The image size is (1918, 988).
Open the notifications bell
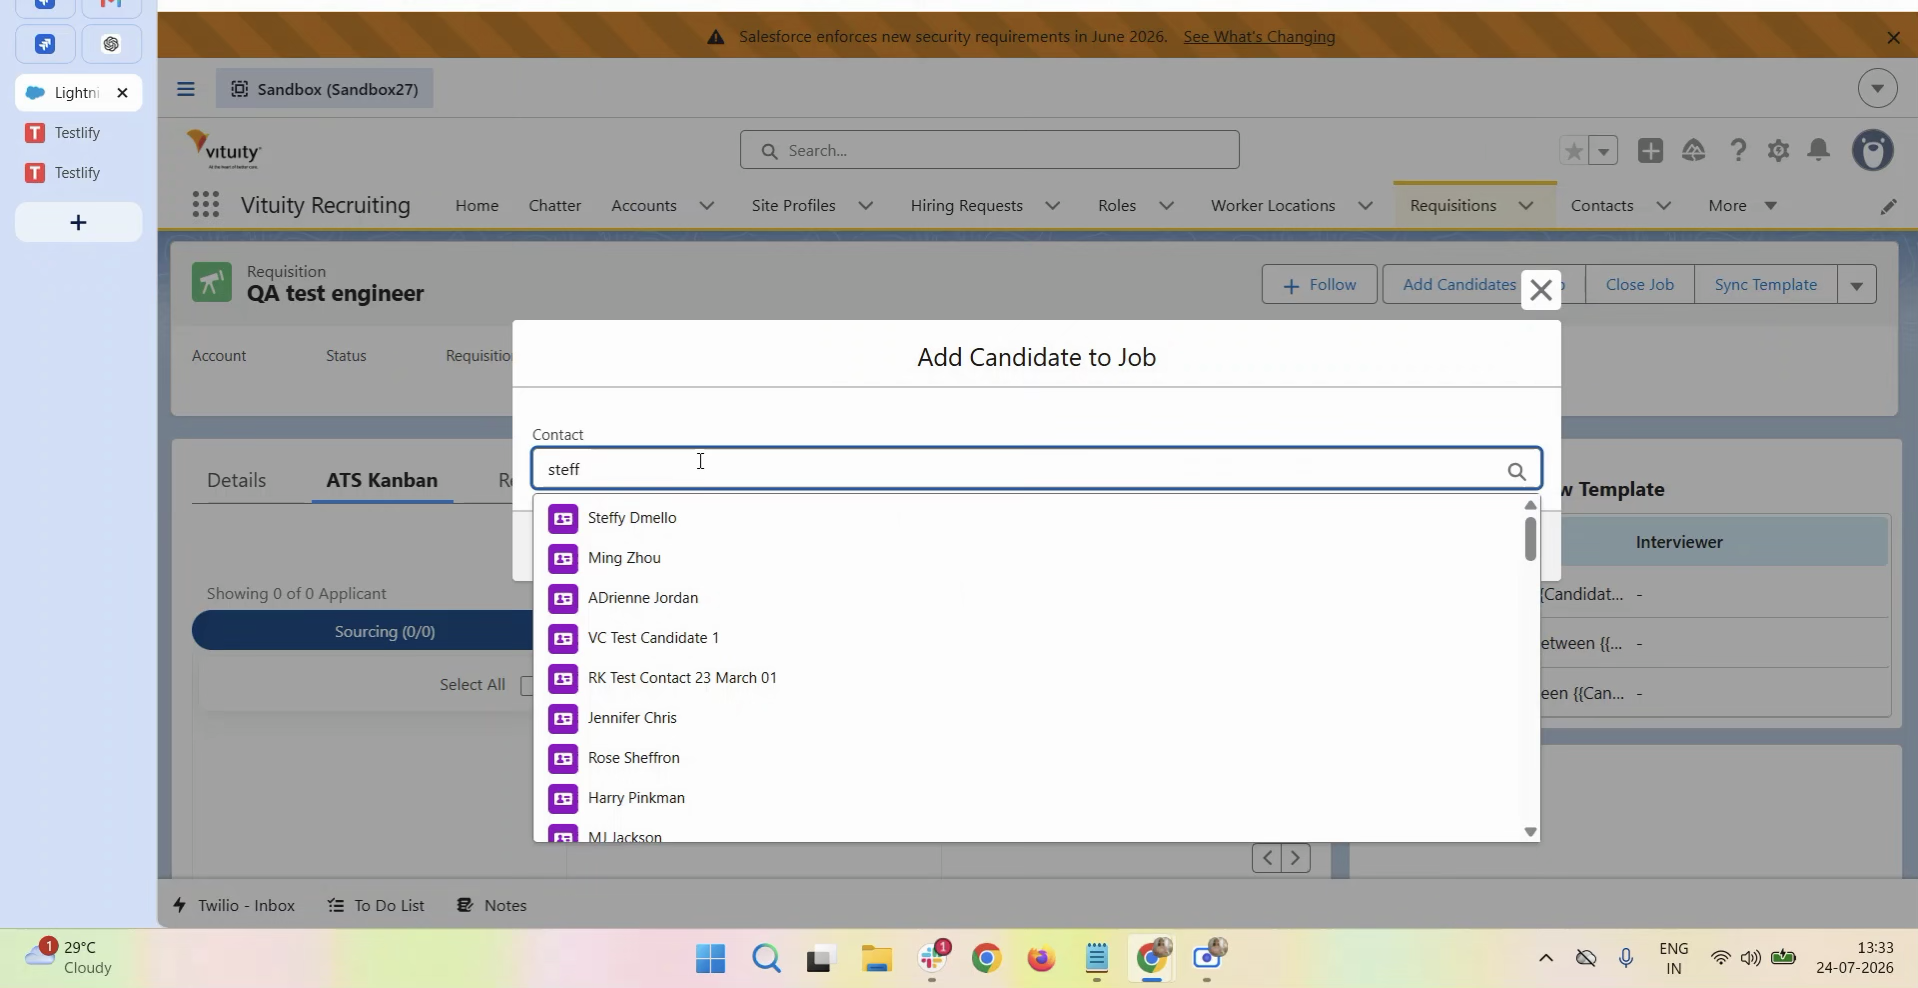[x=1819, y=151]
